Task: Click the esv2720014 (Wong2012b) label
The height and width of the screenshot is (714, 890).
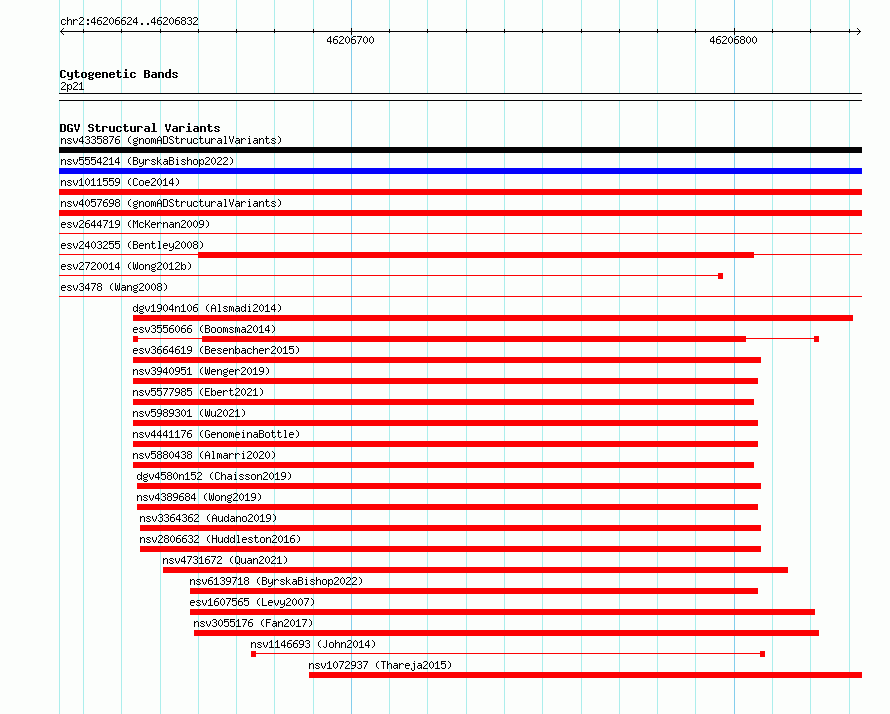Action: [x=126, y=266]
